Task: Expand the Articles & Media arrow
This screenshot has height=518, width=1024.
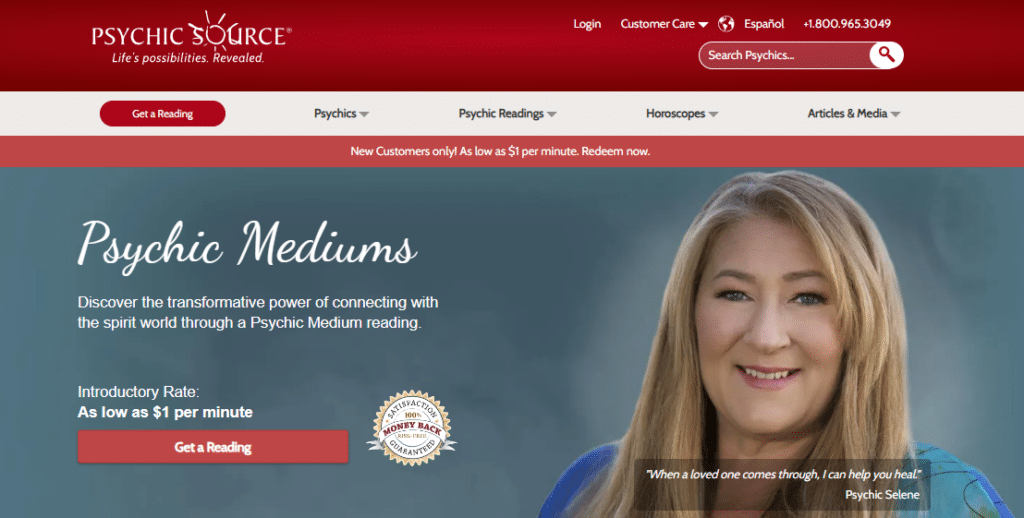Action: click(895, 114)
